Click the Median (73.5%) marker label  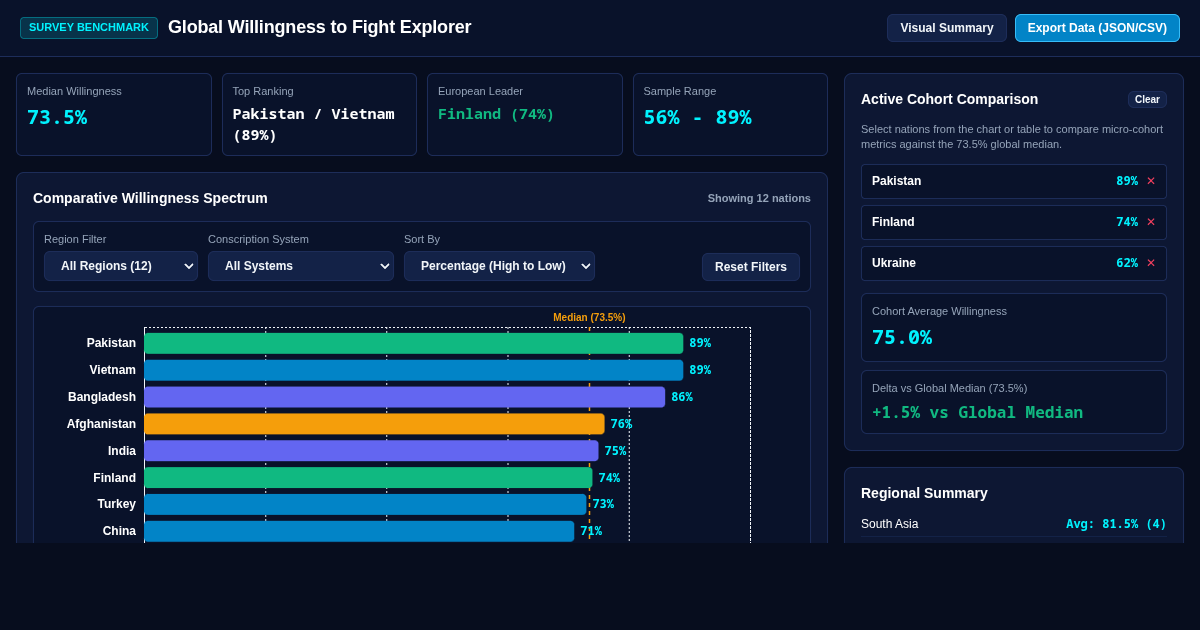[589, 317]
